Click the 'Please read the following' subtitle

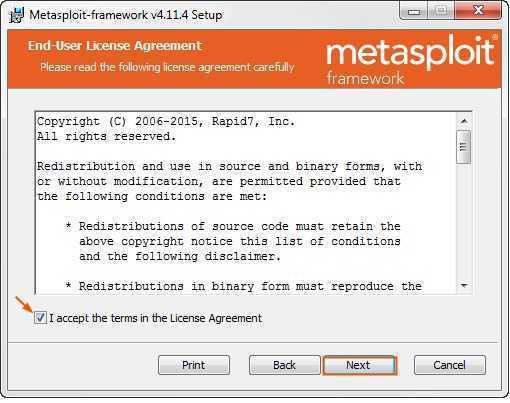click(x=167, y=67)
